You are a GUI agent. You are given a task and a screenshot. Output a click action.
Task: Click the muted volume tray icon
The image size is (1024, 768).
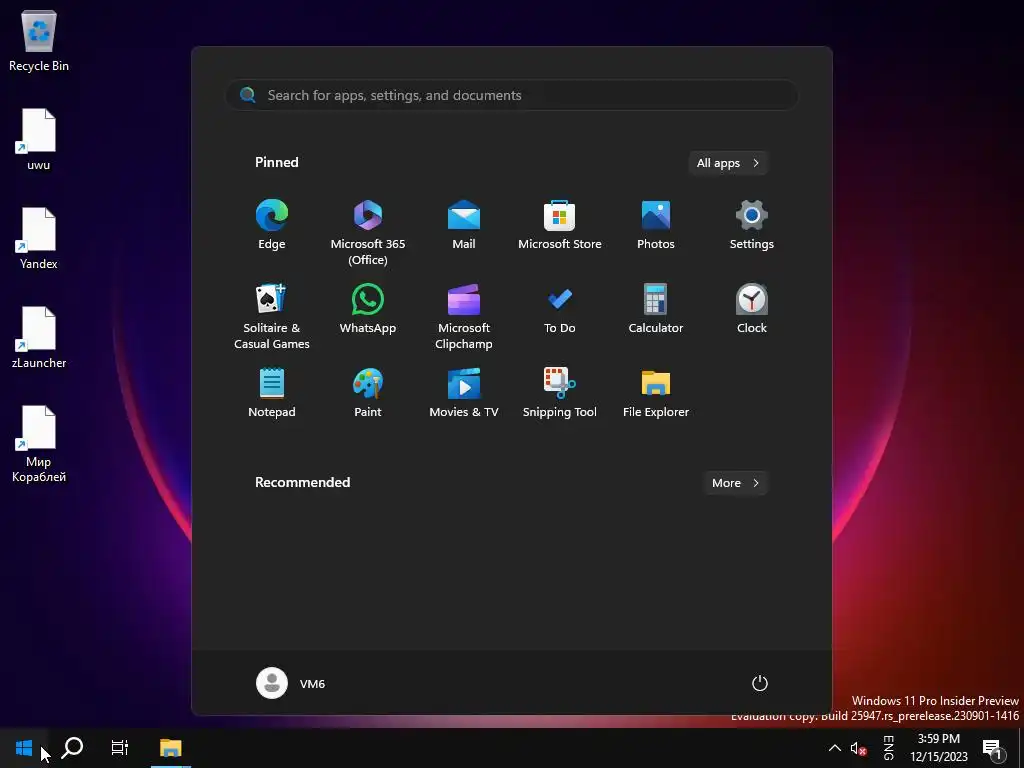point(858,748)
